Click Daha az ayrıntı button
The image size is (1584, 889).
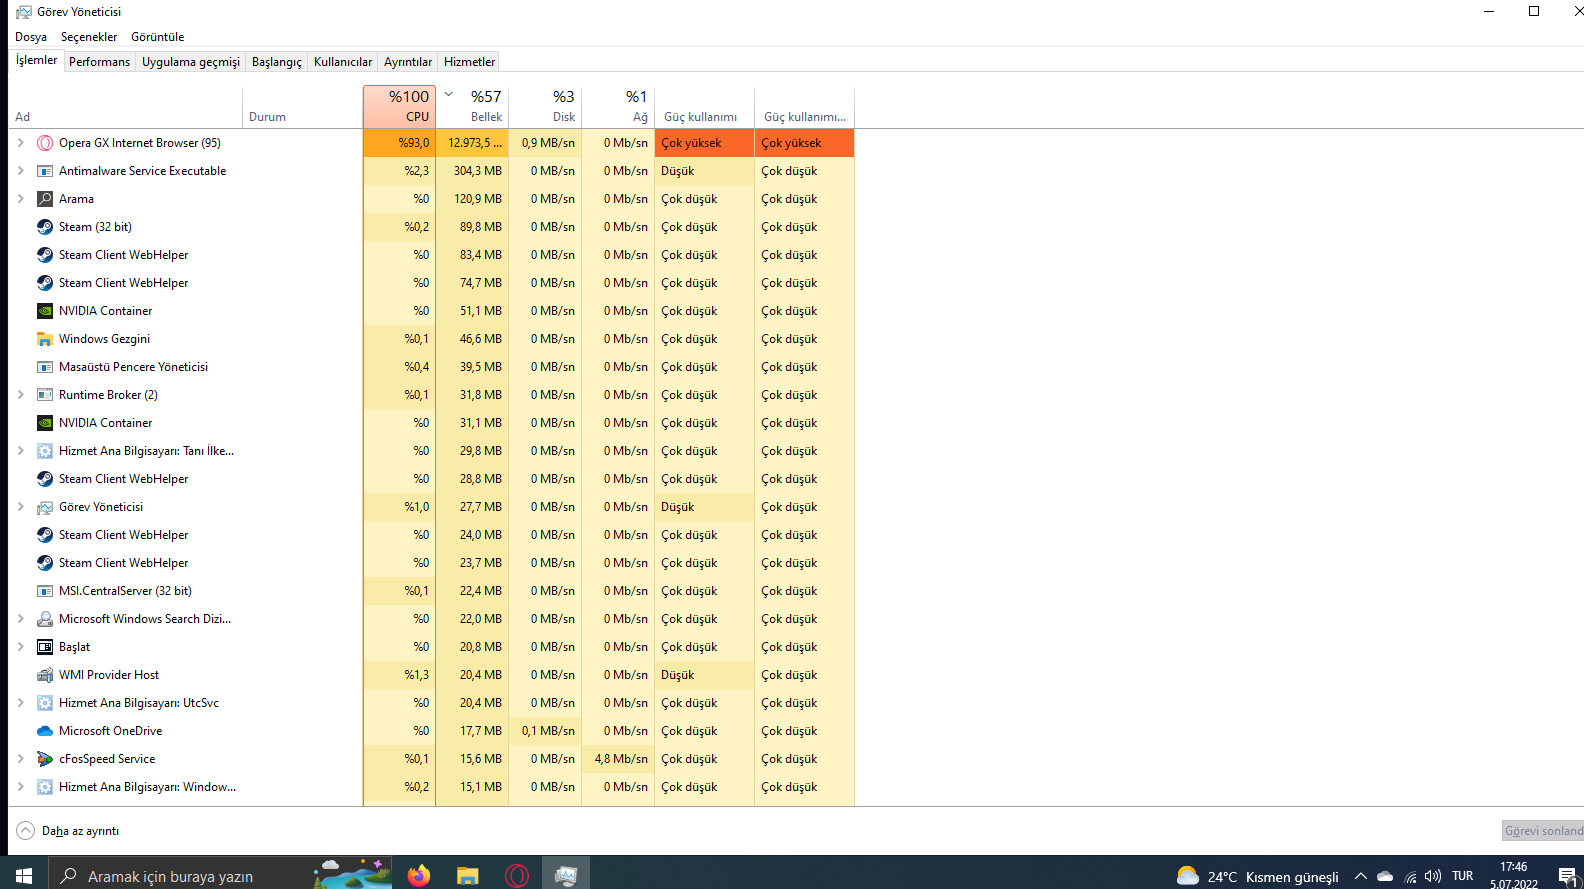pos(68,831)
